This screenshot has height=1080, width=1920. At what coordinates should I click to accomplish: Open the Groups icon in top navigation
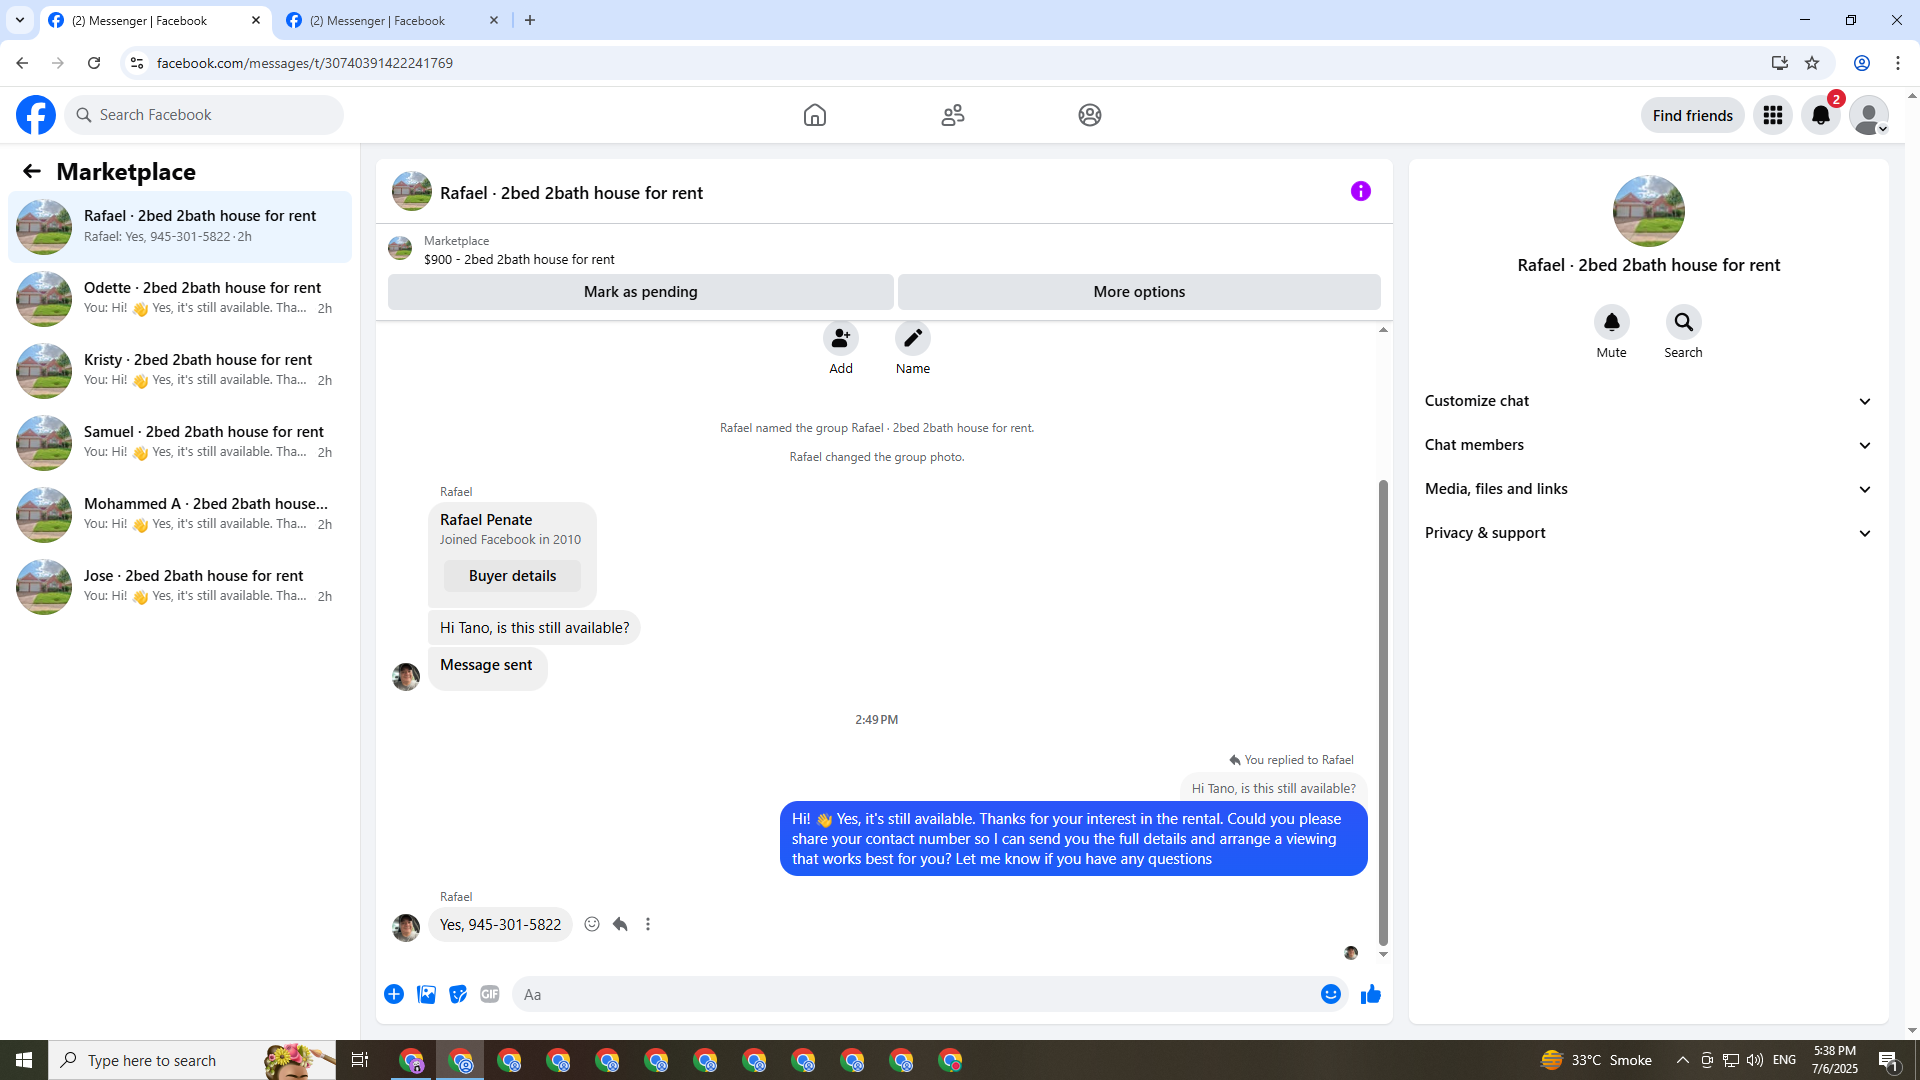coord(1090,115)
